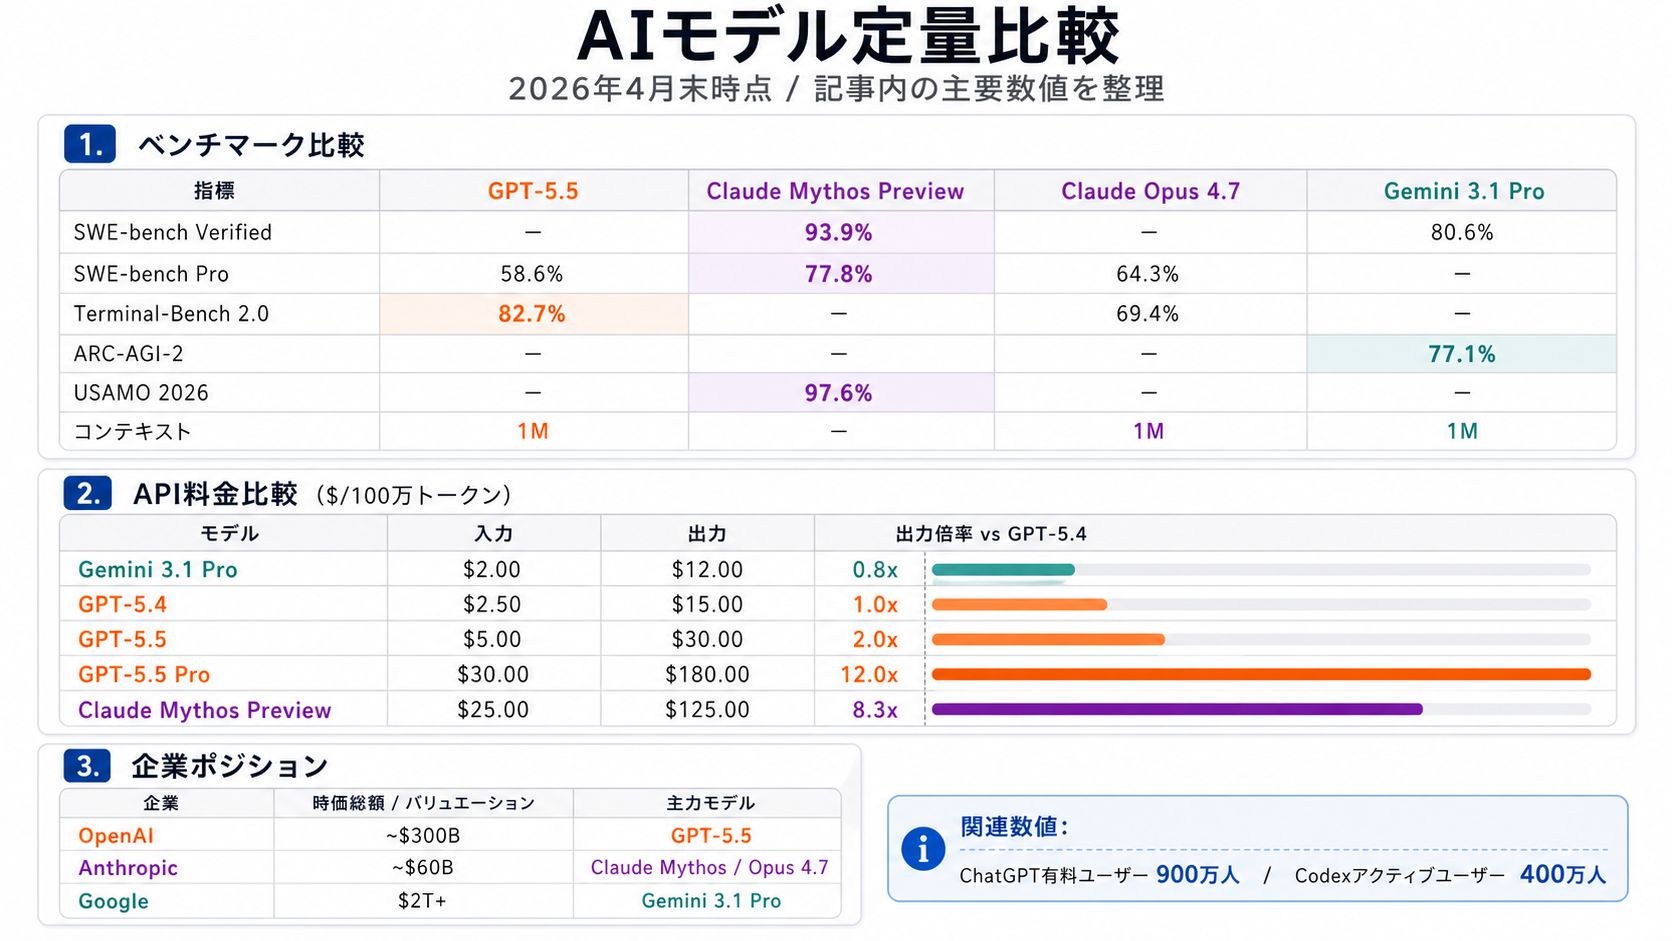Click the purple 1M context cell for Claude Opus
1672x941 pixels.
tap(1149, 431)
